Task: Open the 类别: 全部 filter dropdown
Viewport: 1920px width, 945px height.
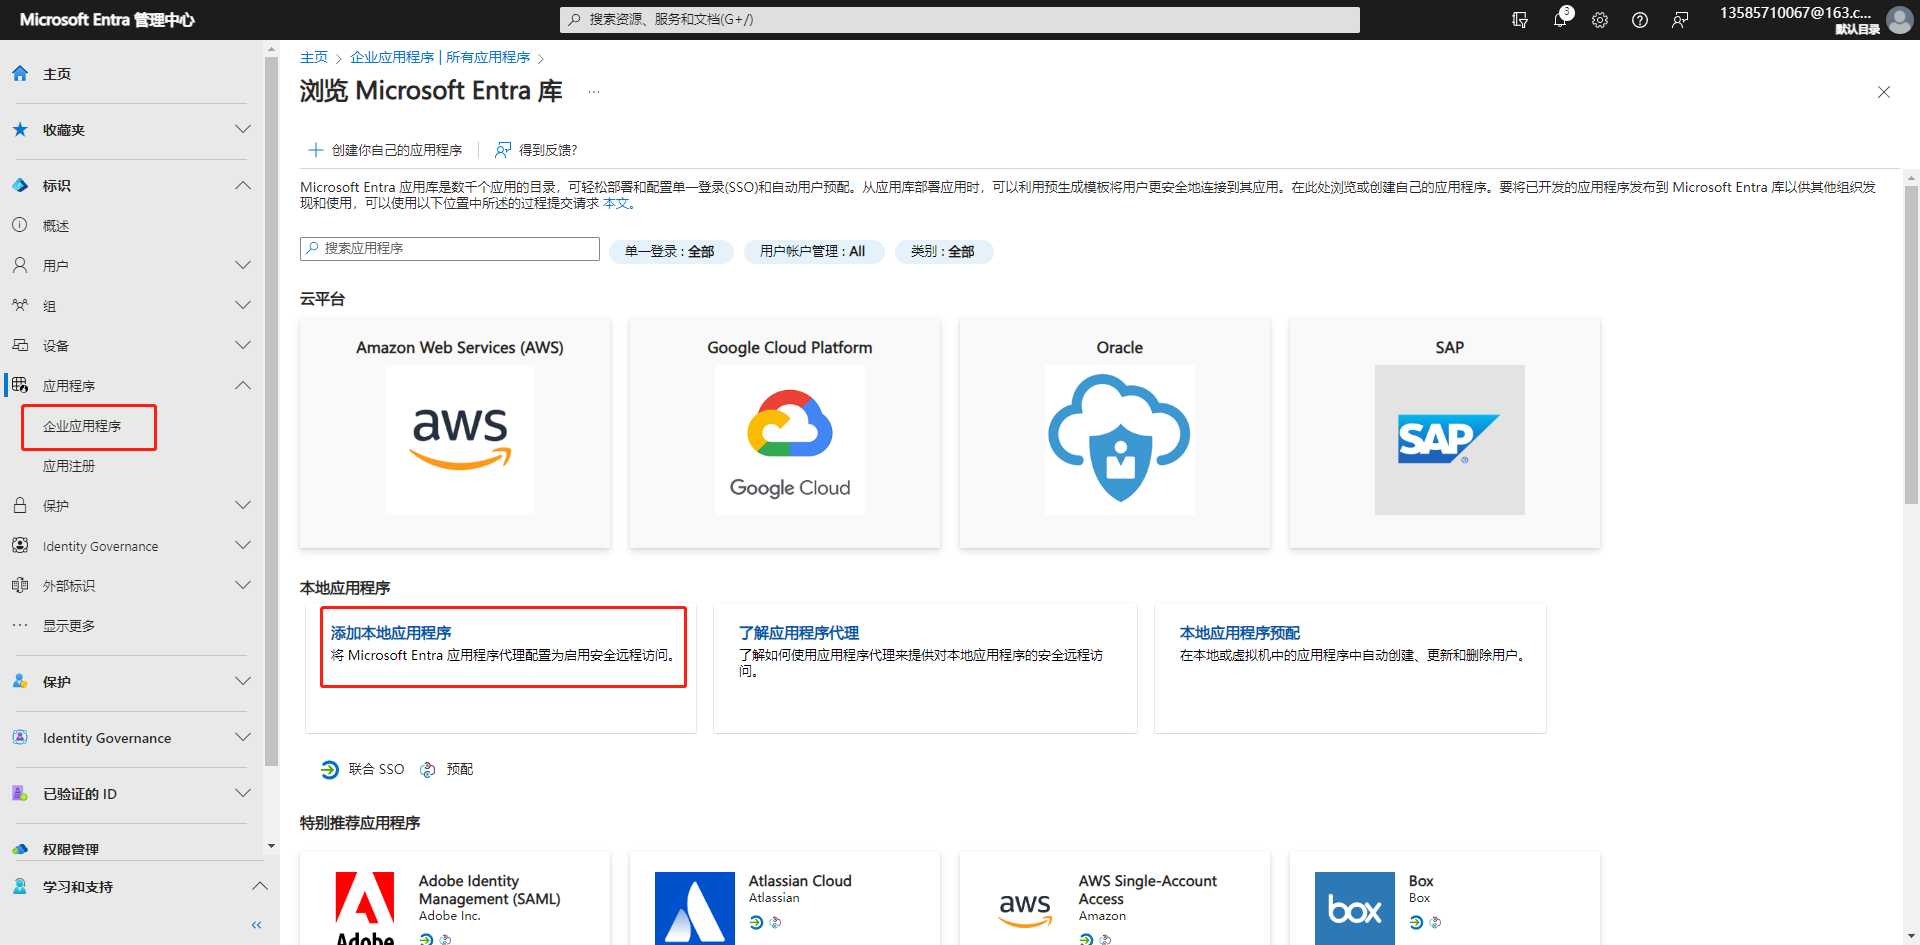Action: click(943, 251)
